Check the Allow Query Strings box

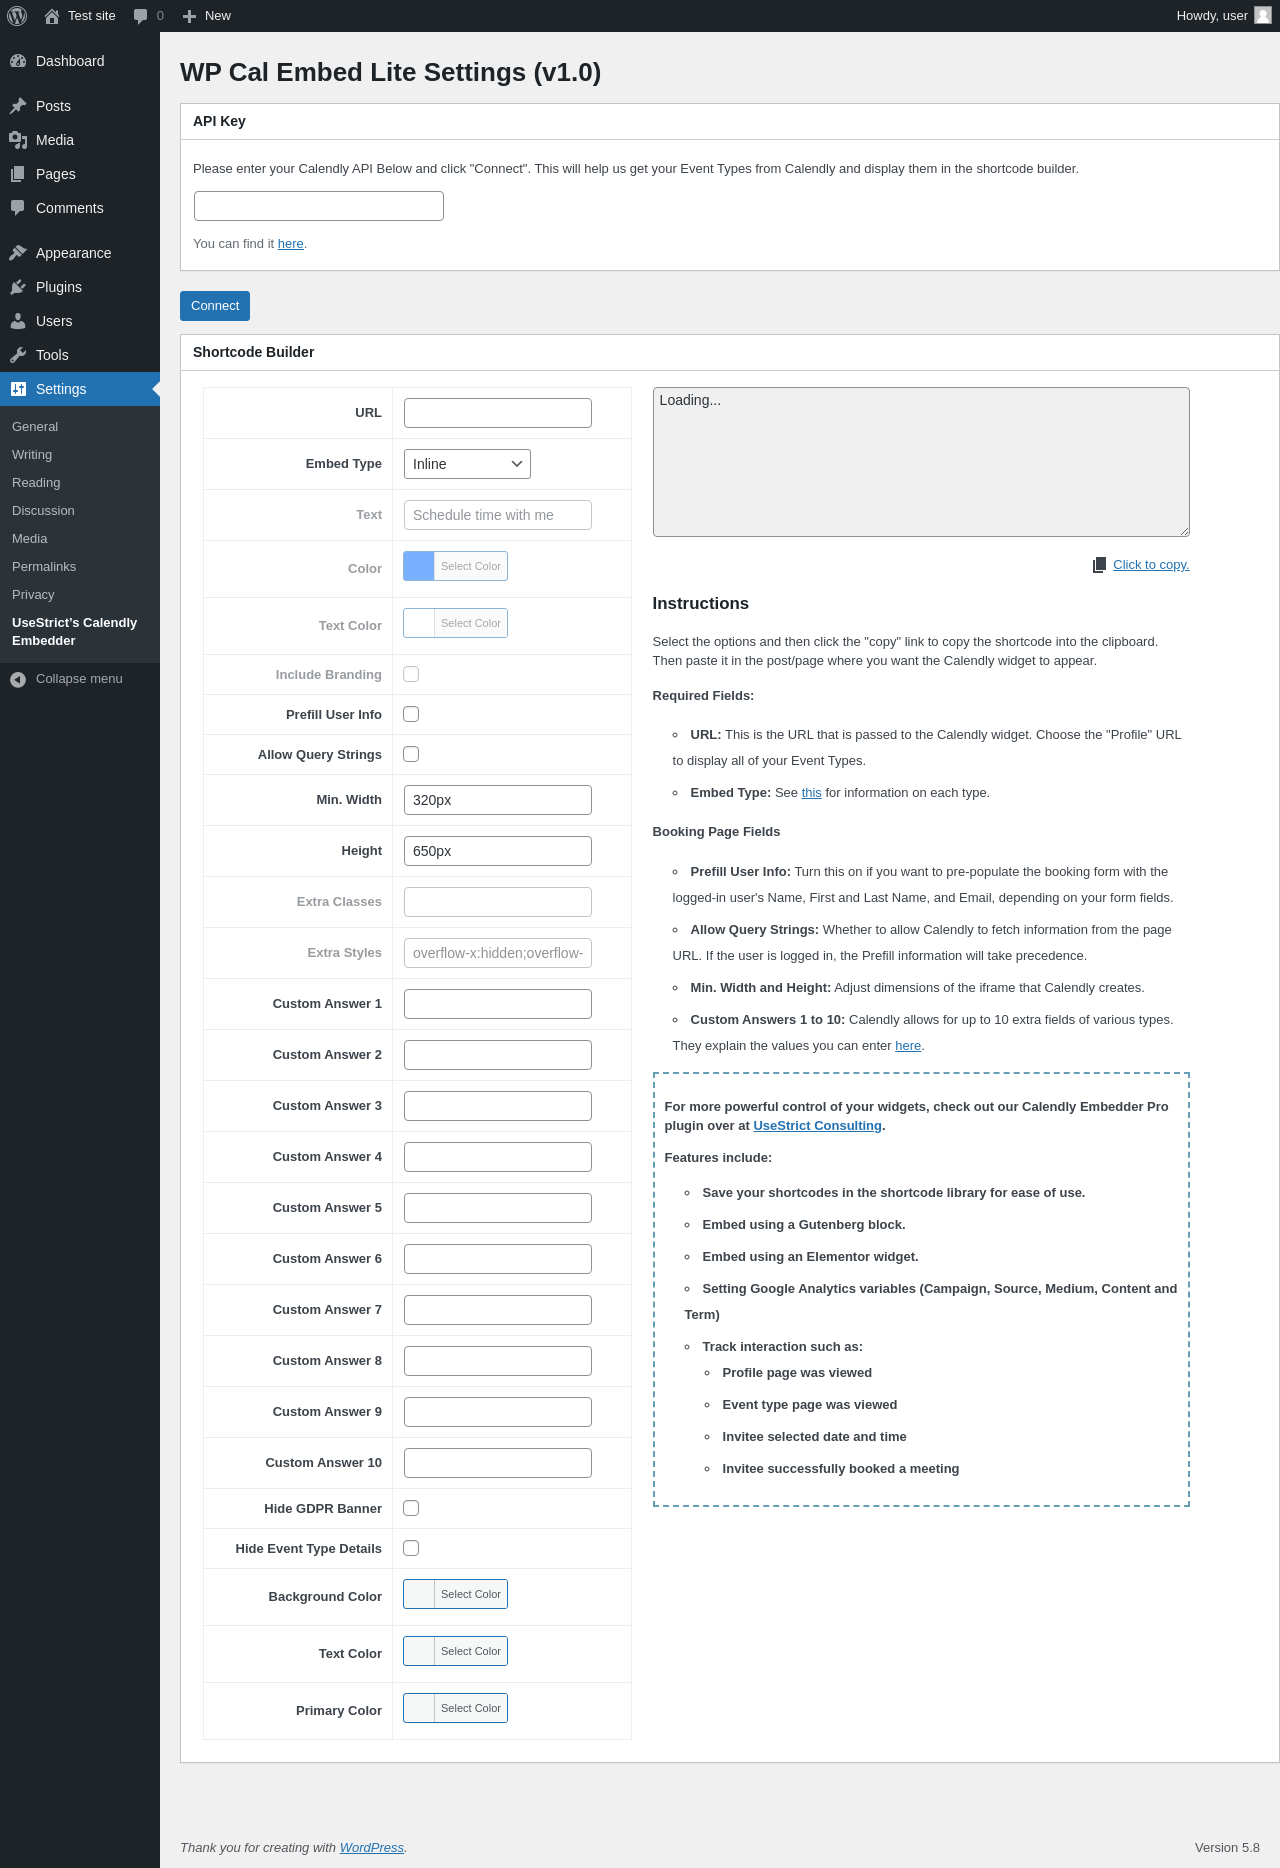[411, 754]
